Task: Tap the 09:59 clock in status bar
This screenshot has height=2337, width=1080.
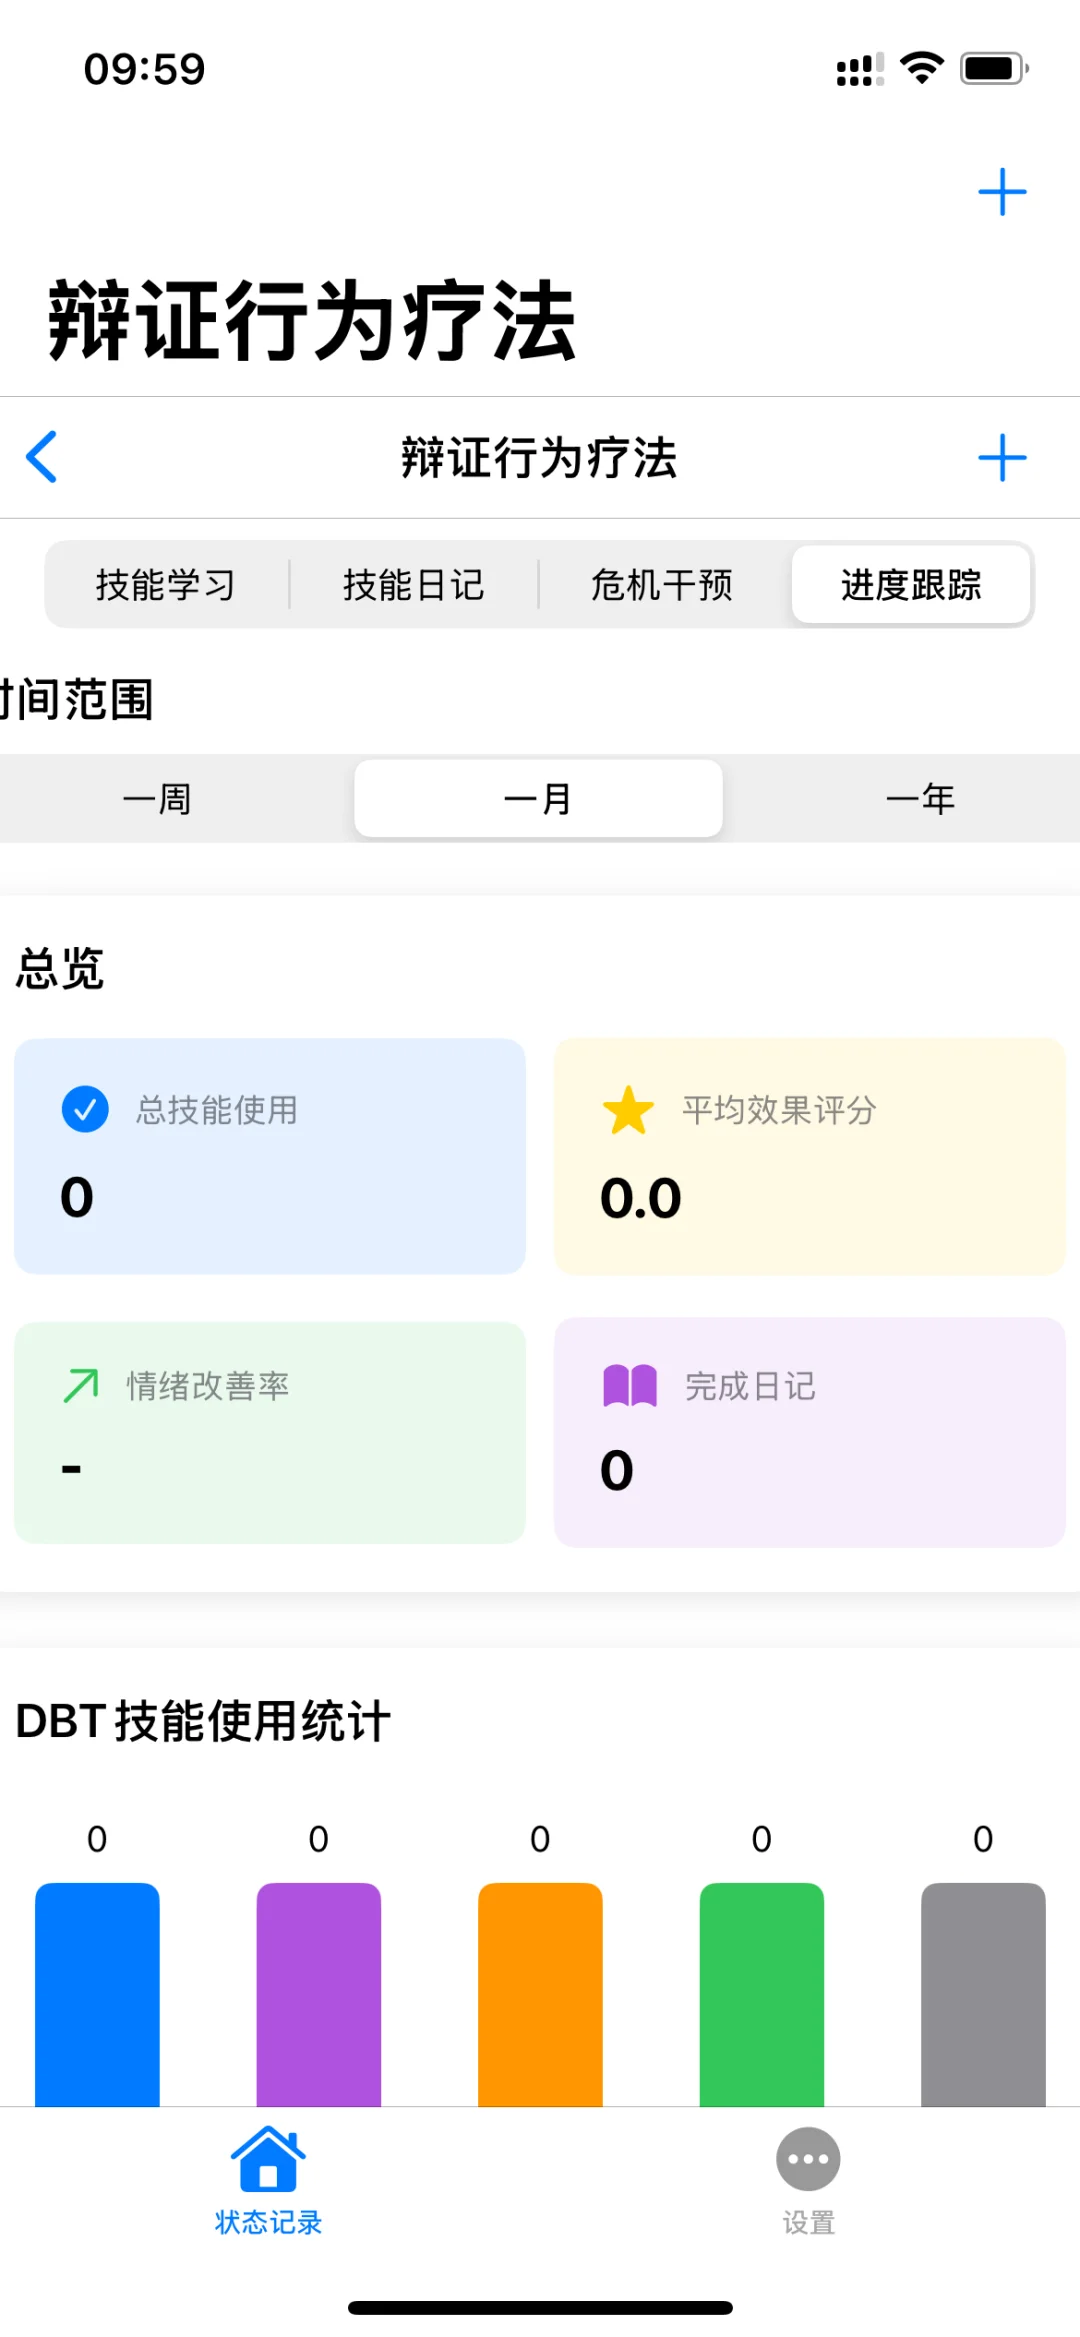Action: 144,69
